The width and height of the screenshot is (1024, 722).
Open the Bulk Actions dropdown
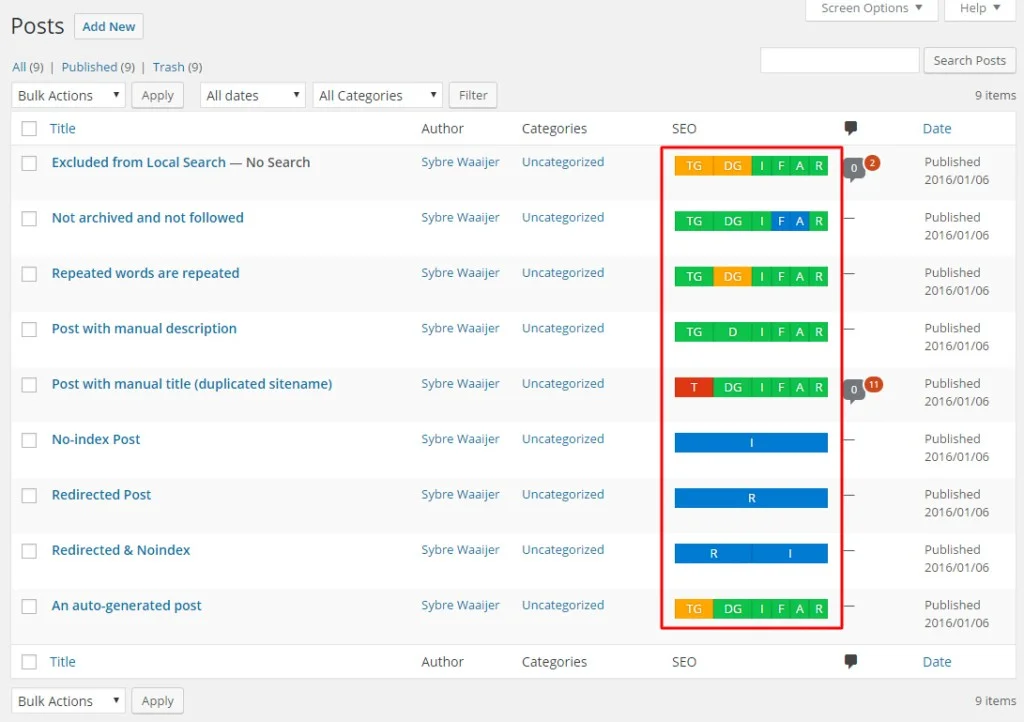pyautogui.click(x=67, y=95)
